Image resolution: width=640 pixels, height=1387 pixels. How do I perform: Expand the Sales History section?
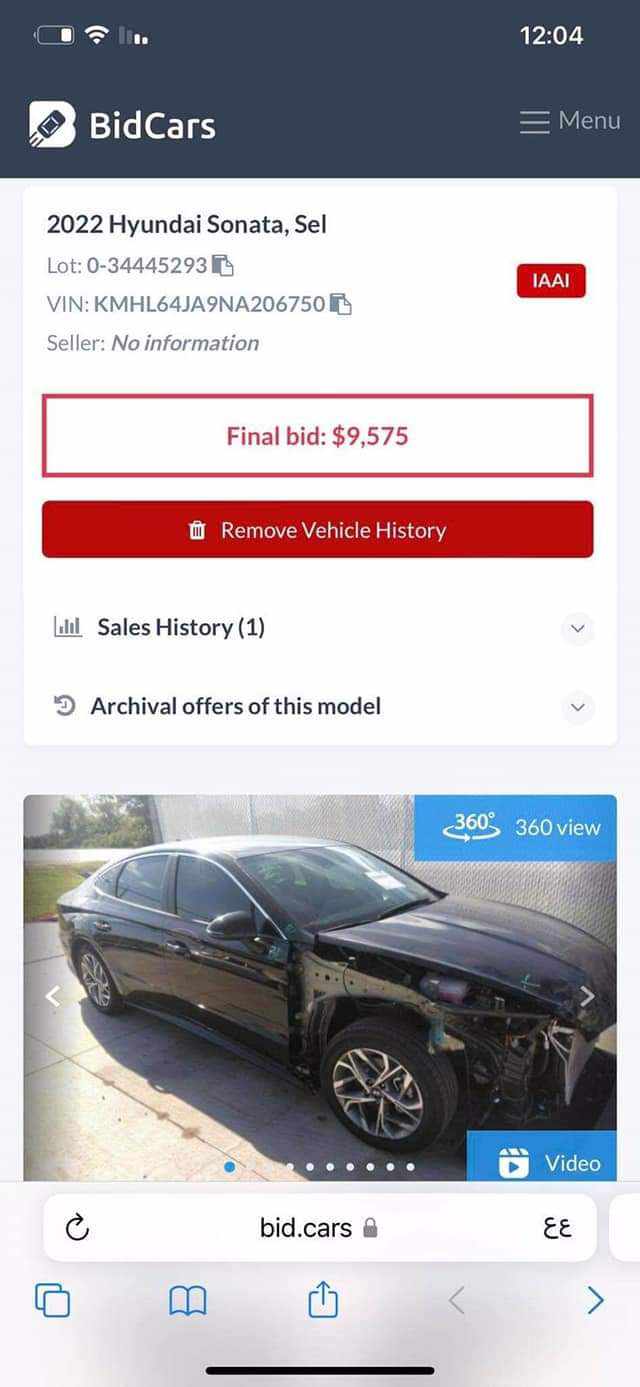click(x=320, y=628)
